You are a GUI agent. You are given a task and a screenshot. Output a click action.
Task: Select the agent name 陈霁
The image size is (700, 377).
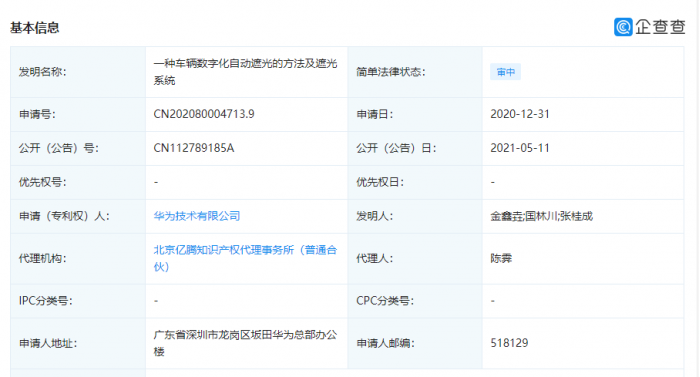501,258
